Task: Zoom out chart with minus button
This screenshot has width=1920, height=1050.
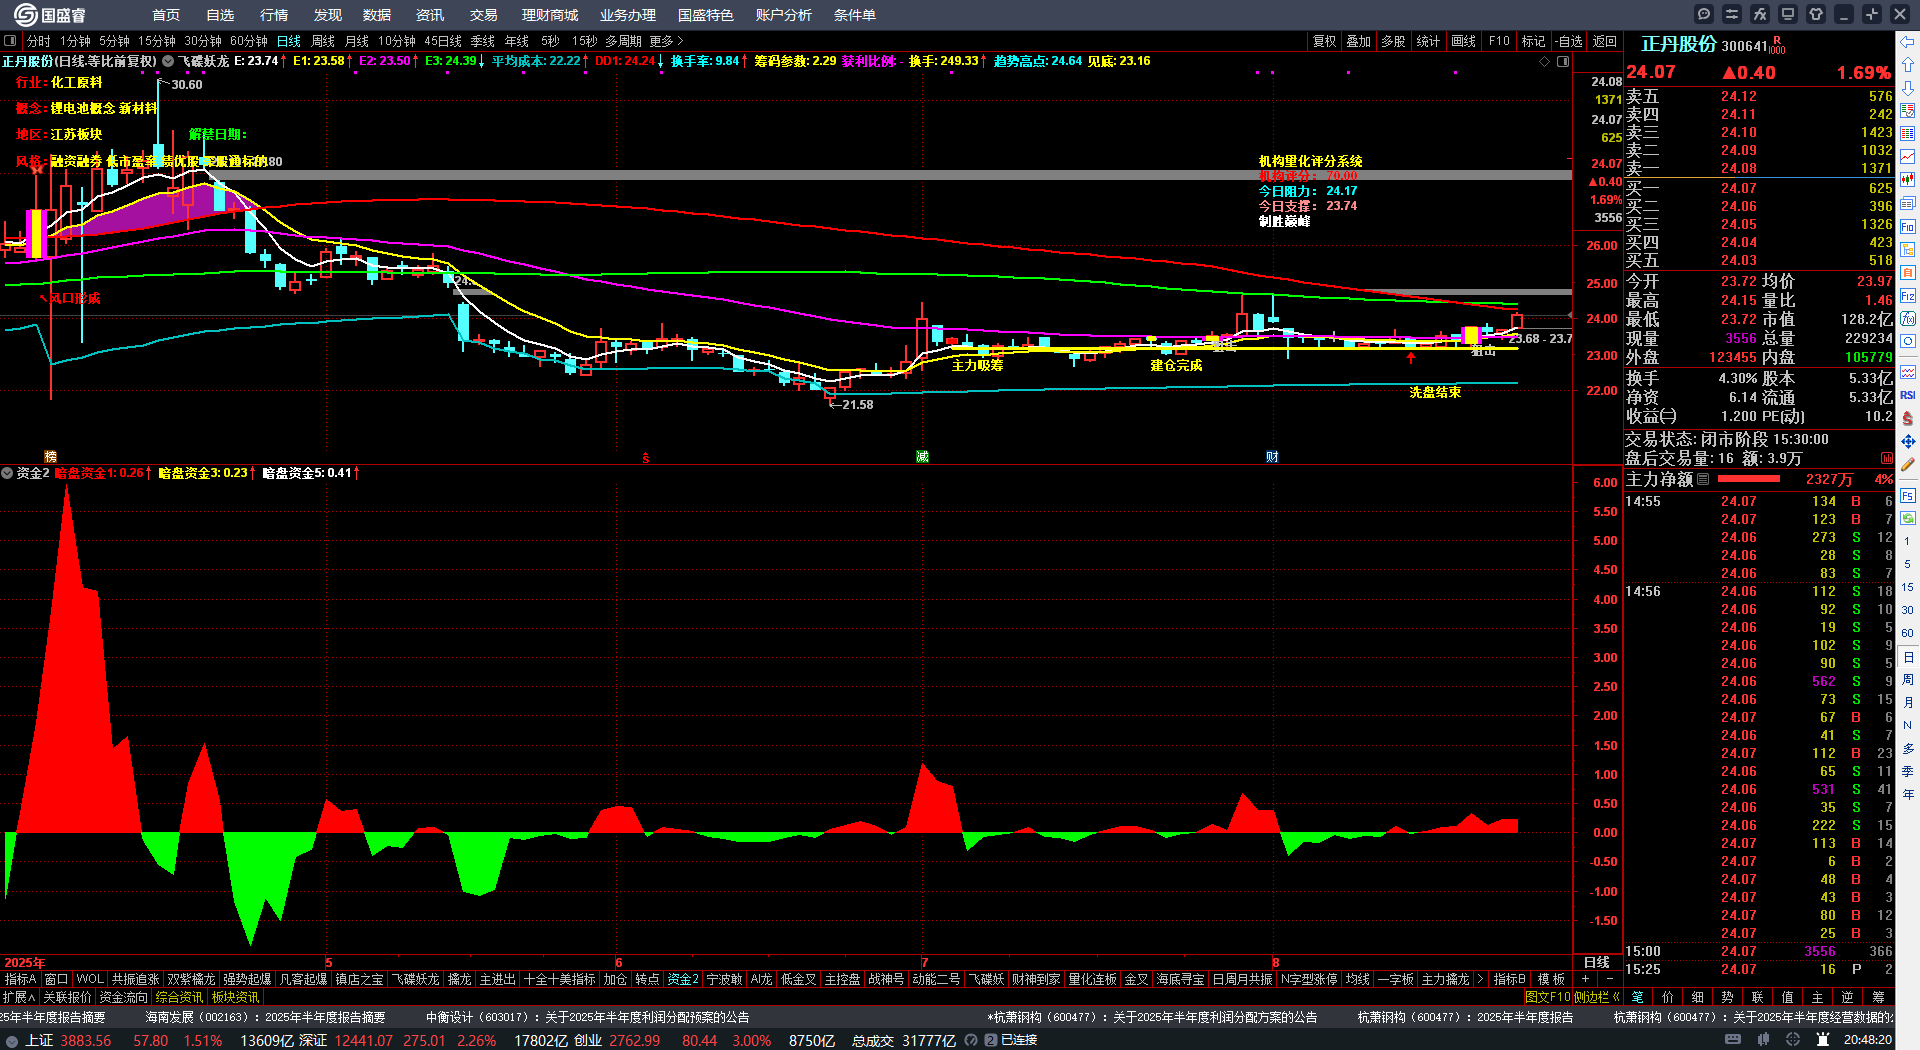Action: pos(1610,979)
